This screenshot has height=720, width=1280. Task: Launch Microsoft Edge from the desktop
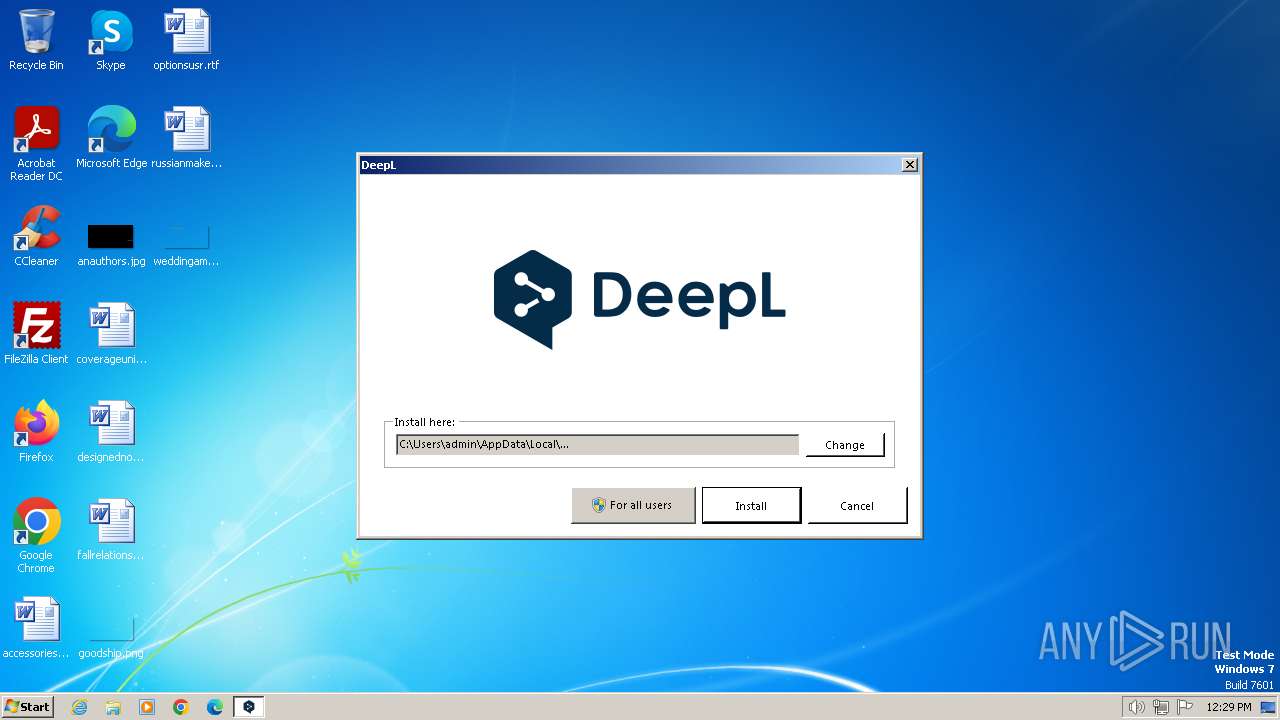(111, 138)
